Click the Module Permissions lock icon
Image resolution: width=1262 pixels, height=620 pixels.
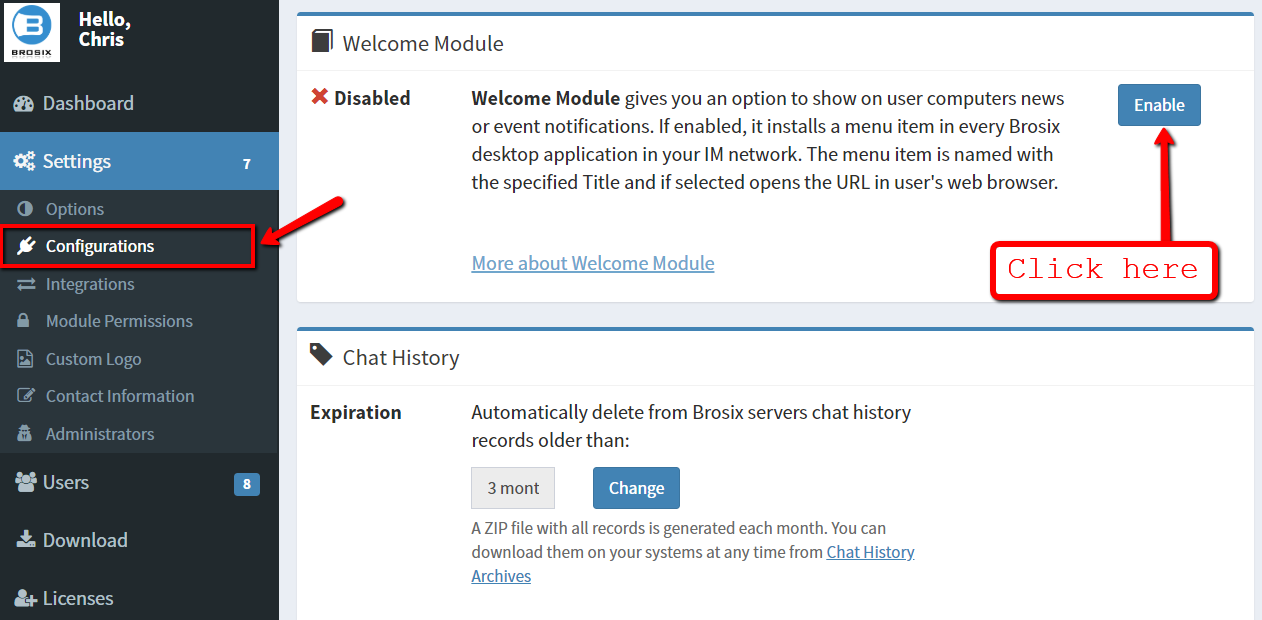tap(27, 321)
